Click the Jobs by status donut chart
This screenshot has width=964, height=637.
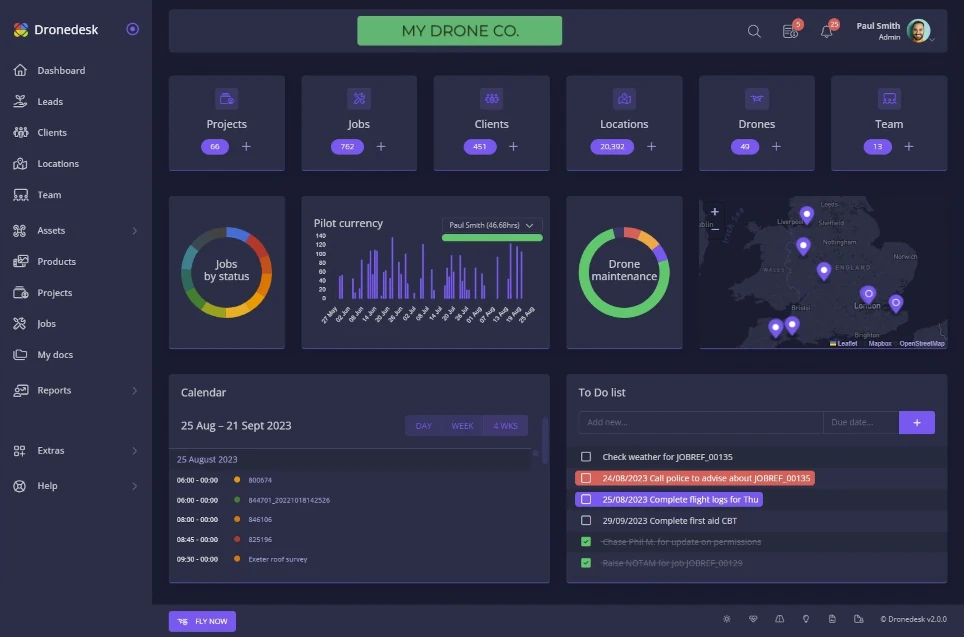[x=226, y=272]
